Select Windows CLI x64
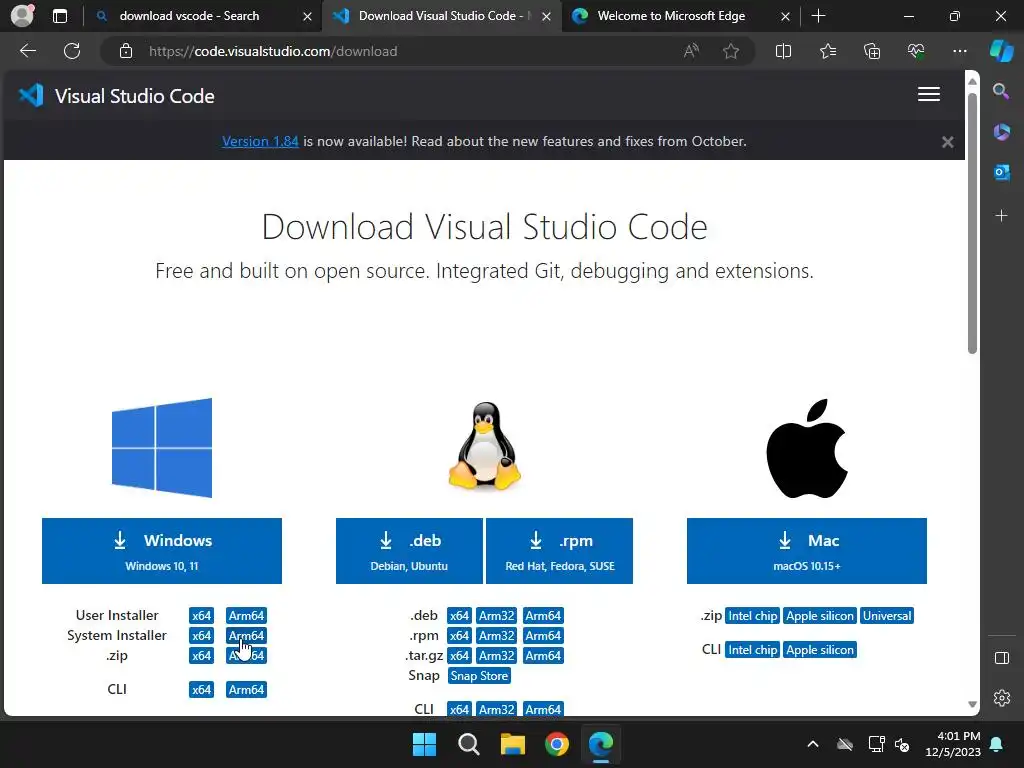 pos(201,689)
